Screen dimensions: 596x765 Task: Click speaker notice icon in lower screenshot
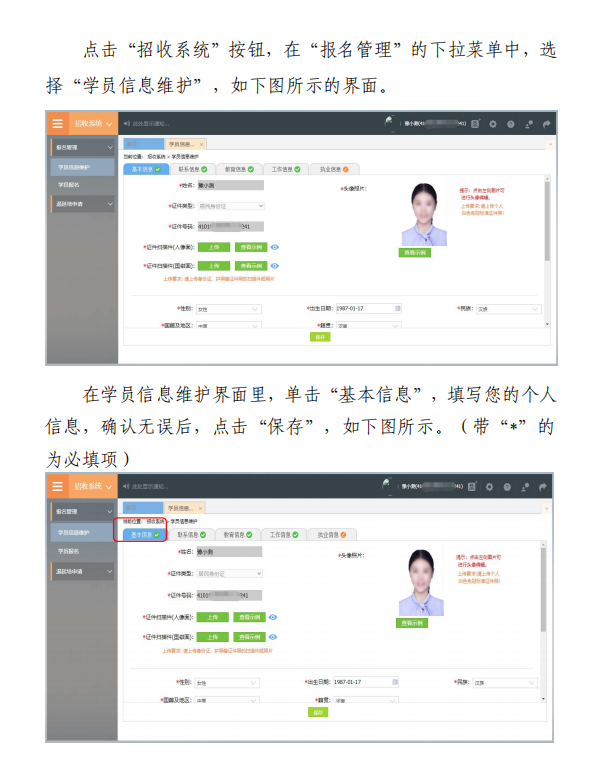click(126, 486)
